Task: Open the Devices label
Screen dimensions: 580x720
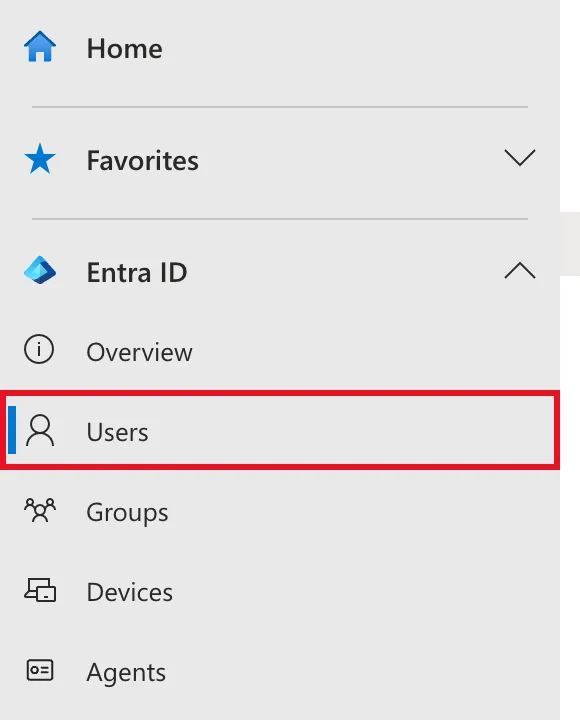Action: [x=130, y=592]
